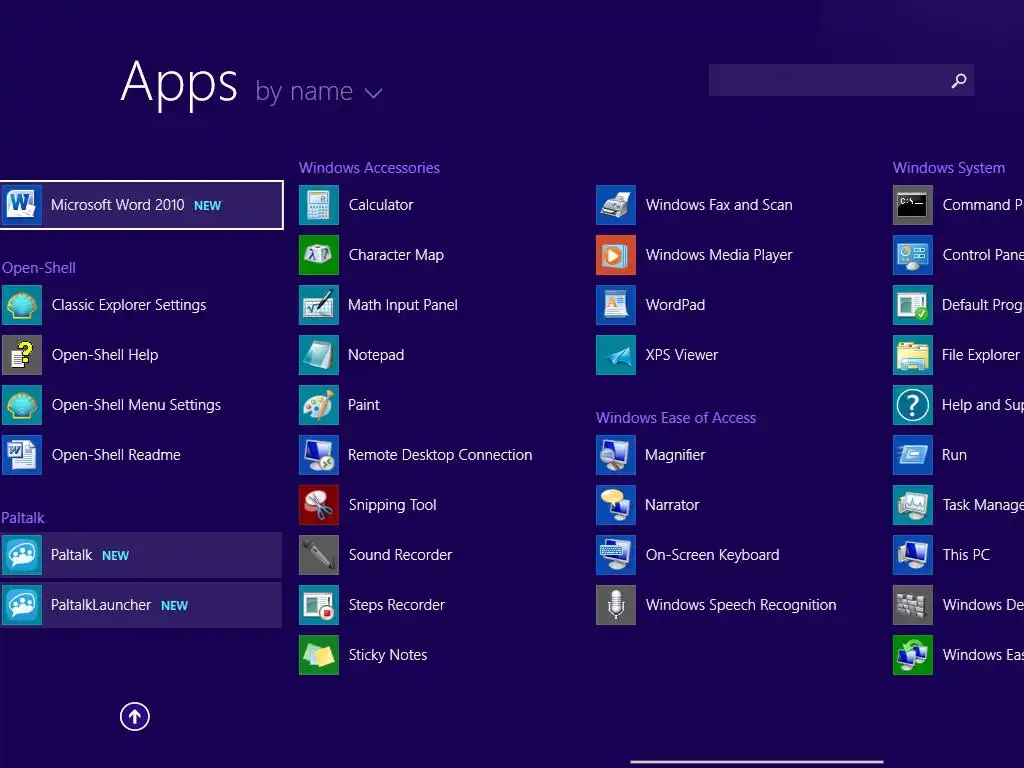Expand the 'by name' sort dropdown
The height and width of the screenshot is (768, 1024).
click(x=319, y=92)
